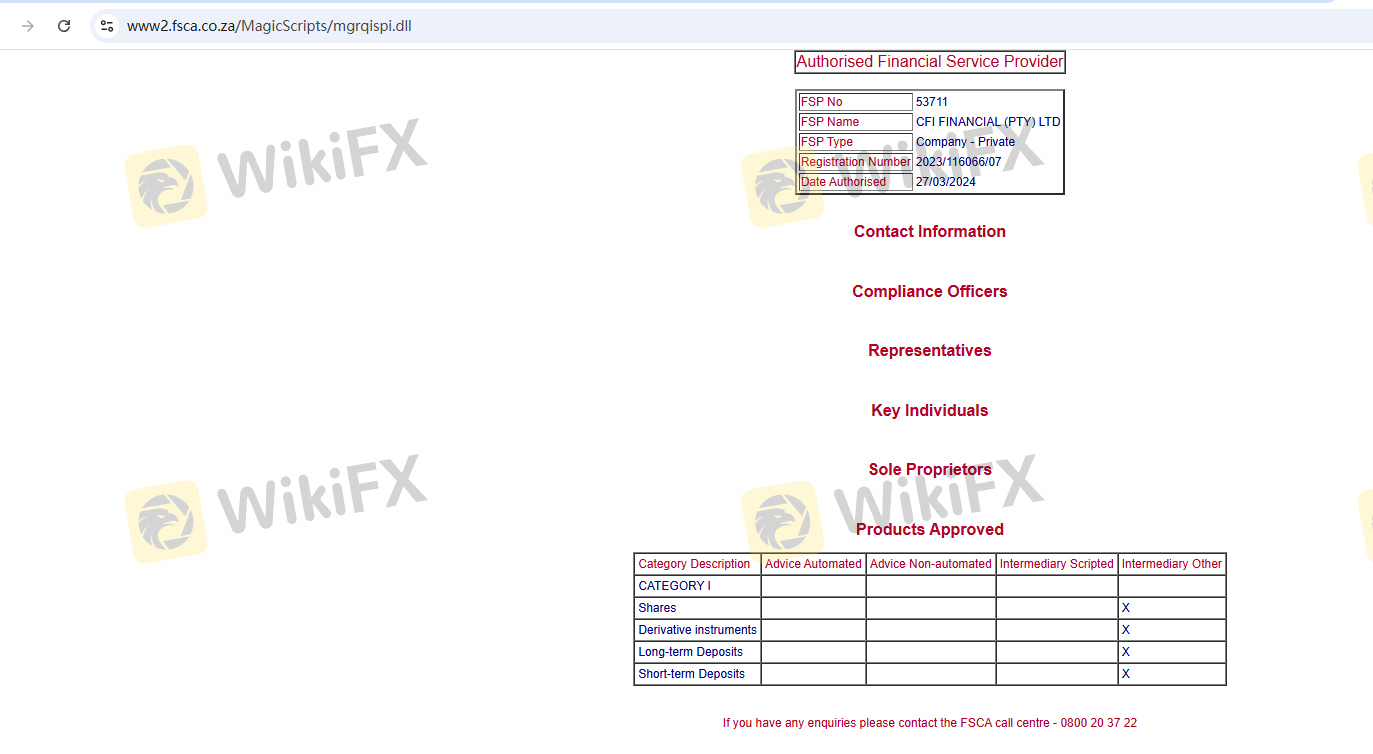
Task: Expand the Representatives section
Action: [929, 351]
